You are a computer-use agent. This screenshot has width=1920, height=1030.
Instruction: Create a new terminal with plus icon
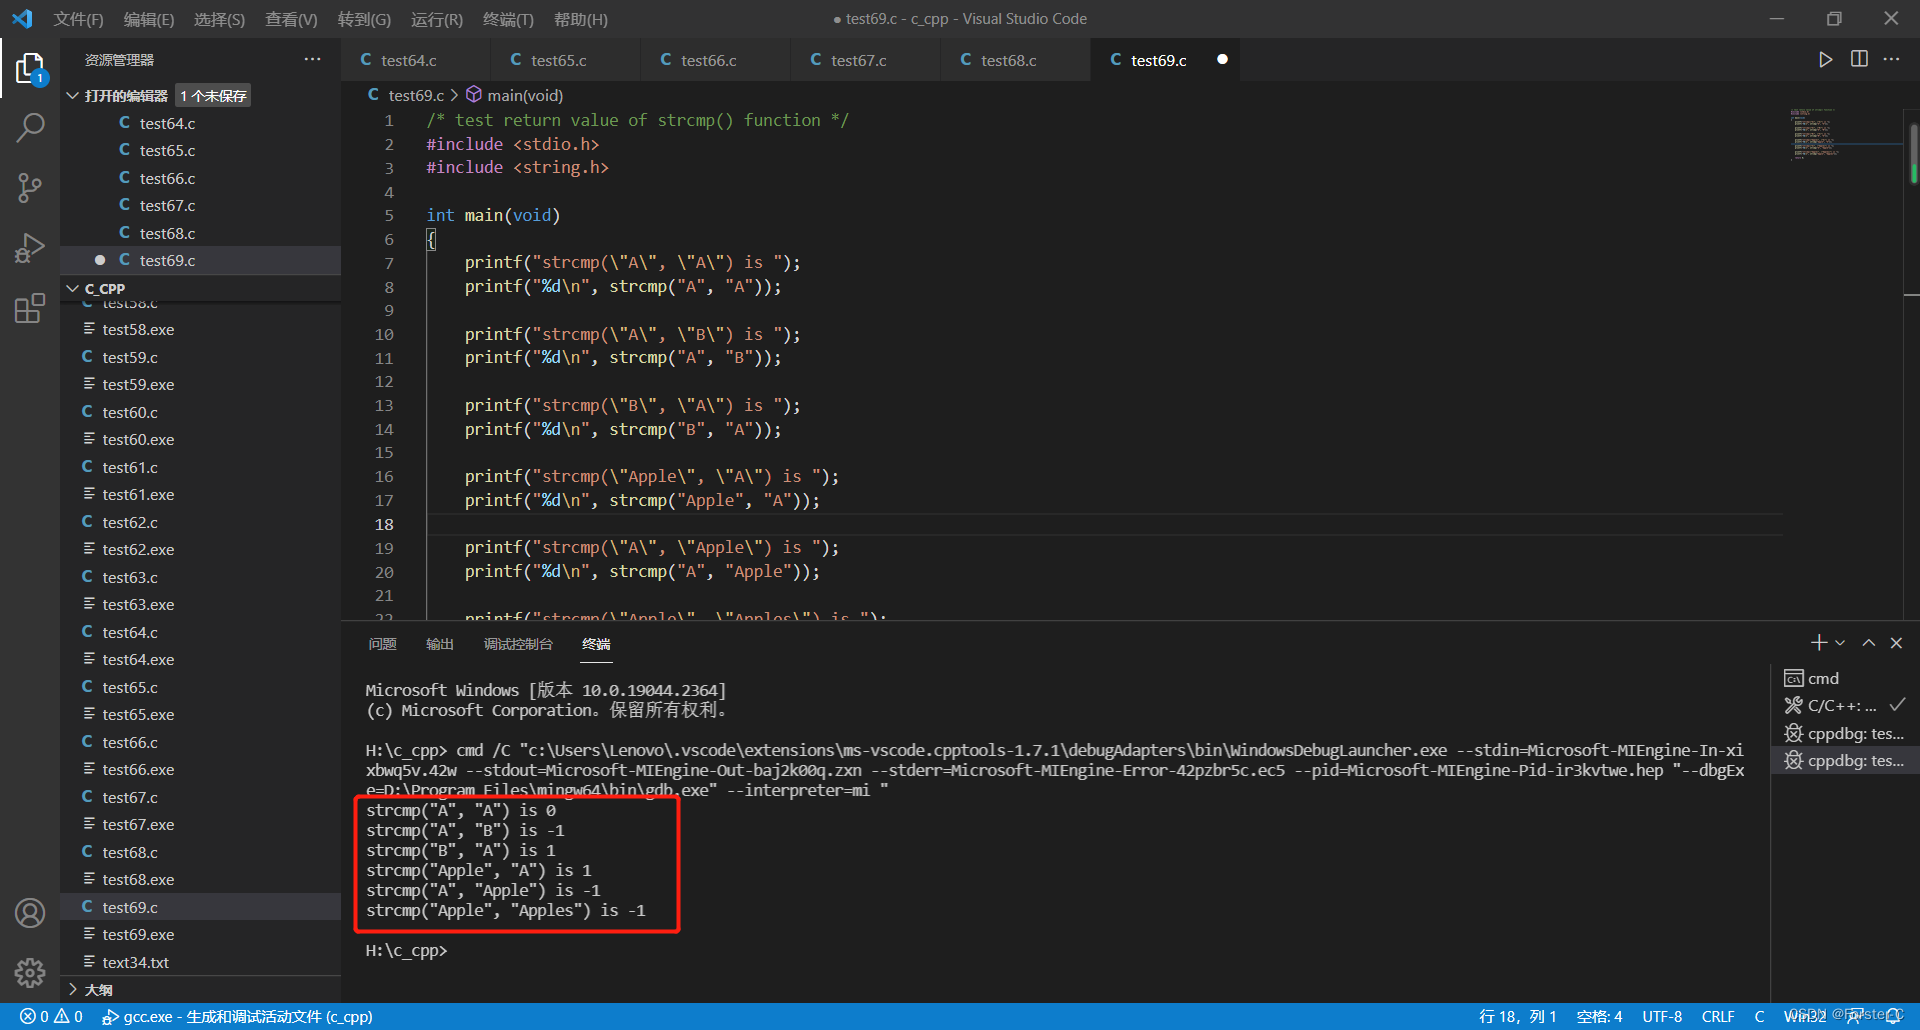click(1819, 643)
